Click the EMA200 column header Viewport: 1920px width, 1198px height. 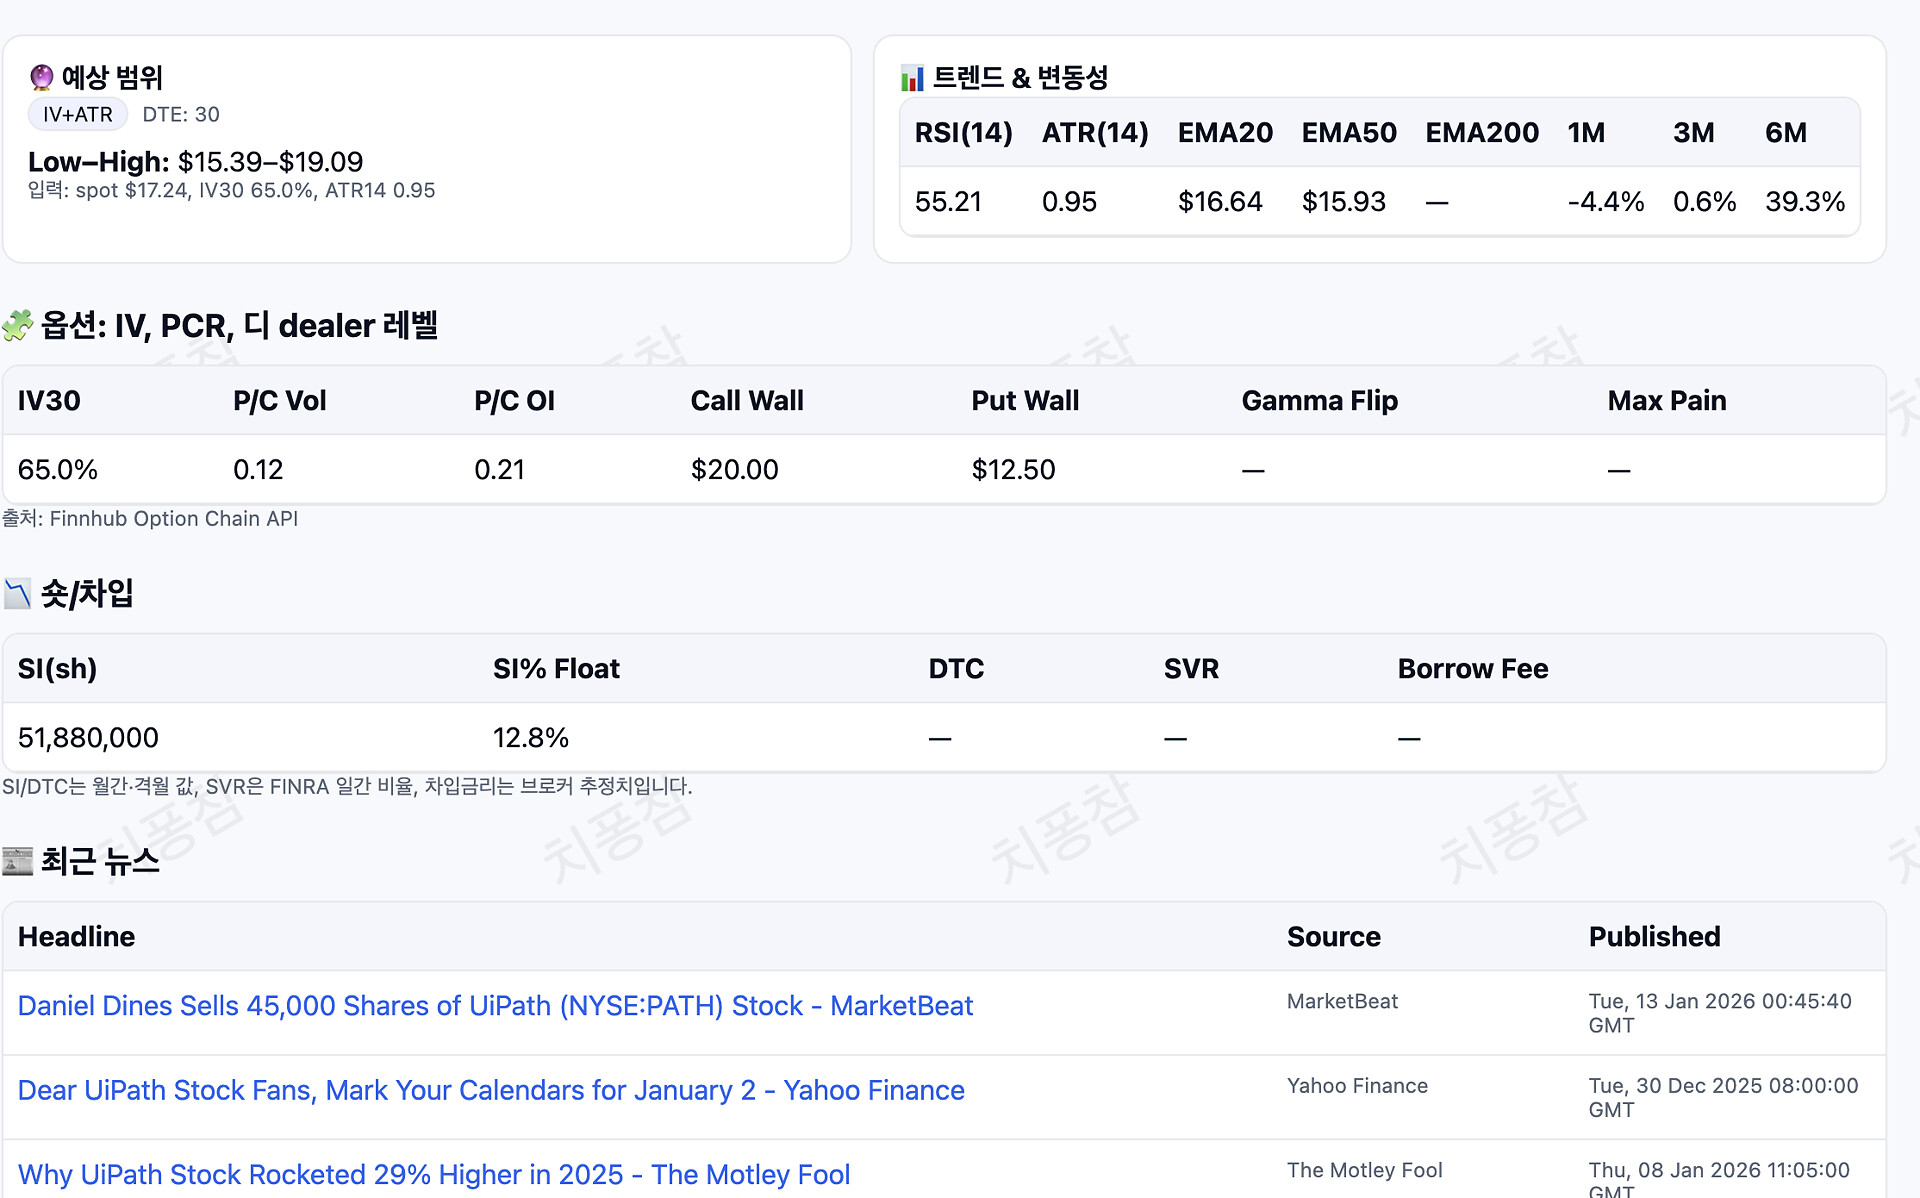click(x=1481, y=132)
